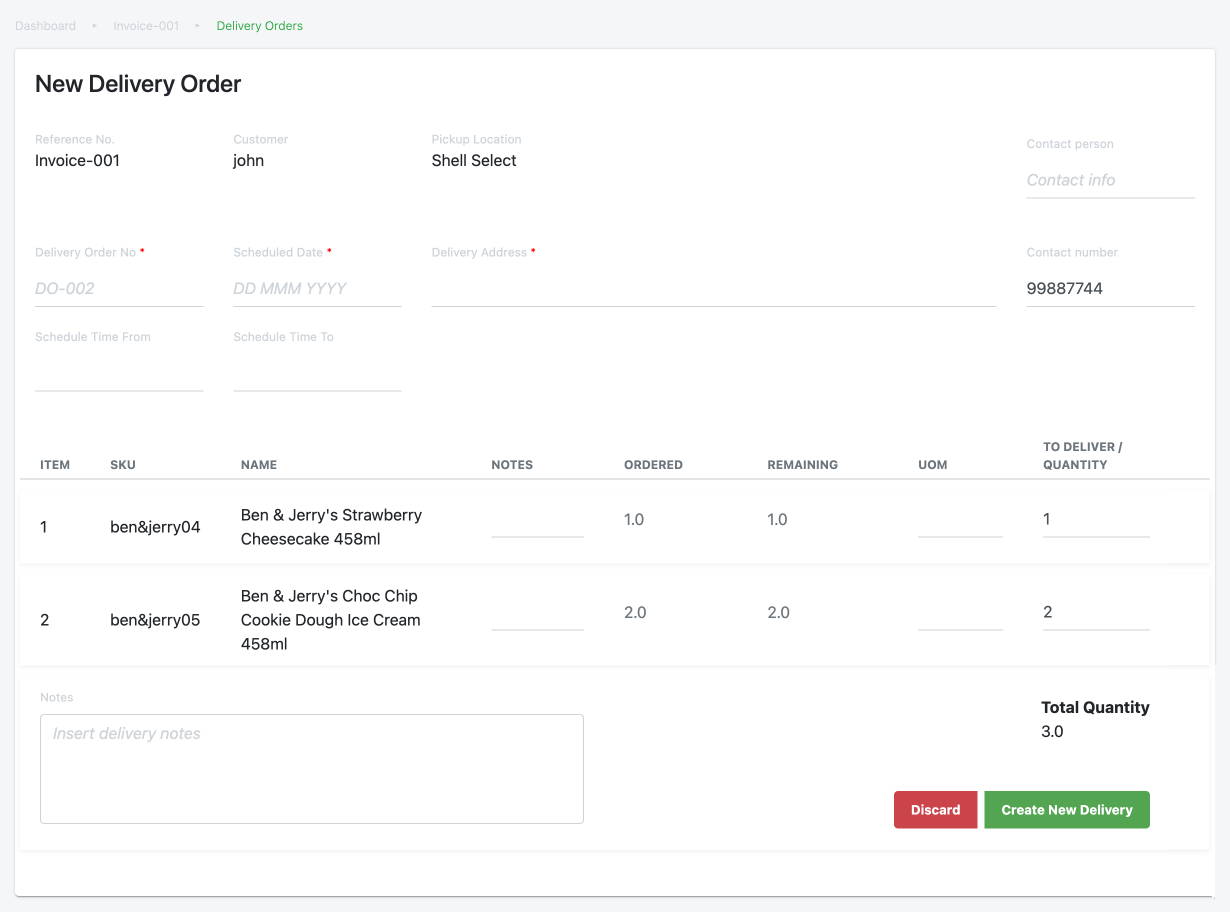The image size is (1230, 912).
Task: Click the NOTES column header
Action: click(x=512, y=465)
